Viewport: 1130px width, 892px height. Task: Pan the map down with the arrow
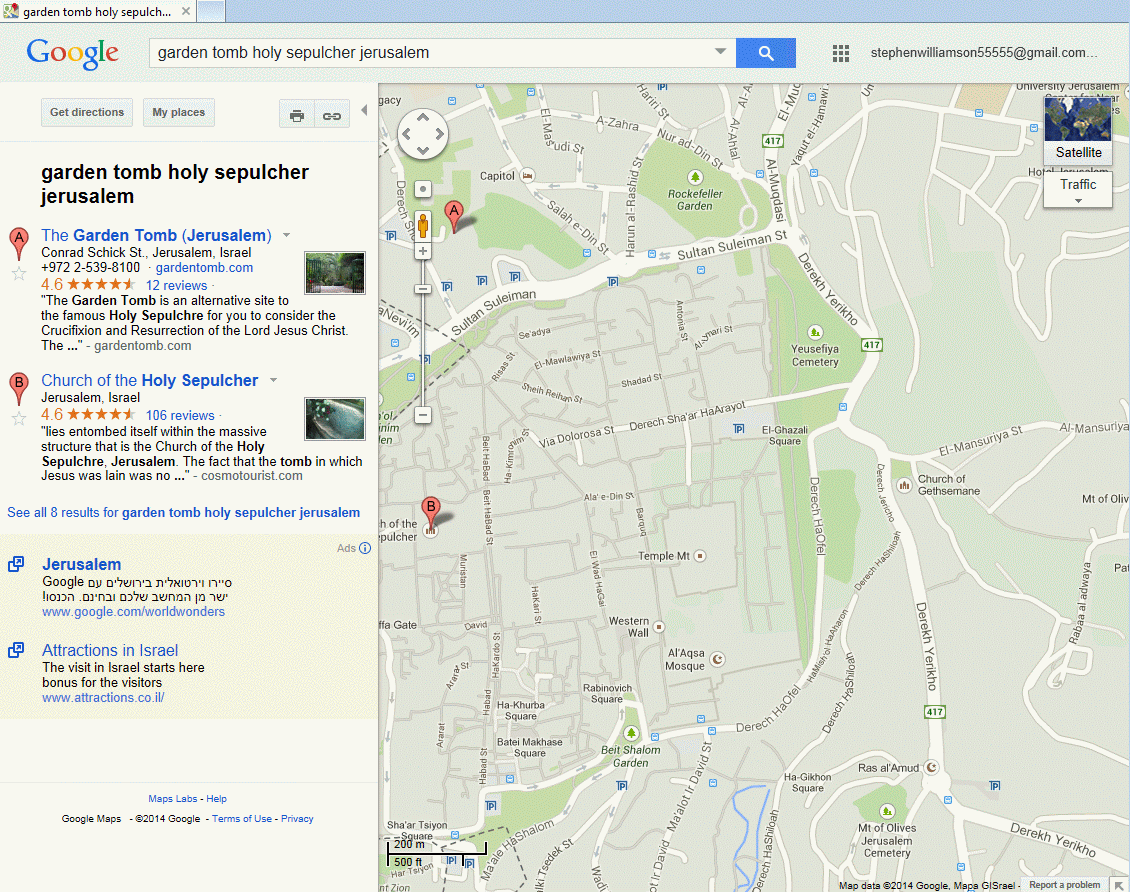423,150
